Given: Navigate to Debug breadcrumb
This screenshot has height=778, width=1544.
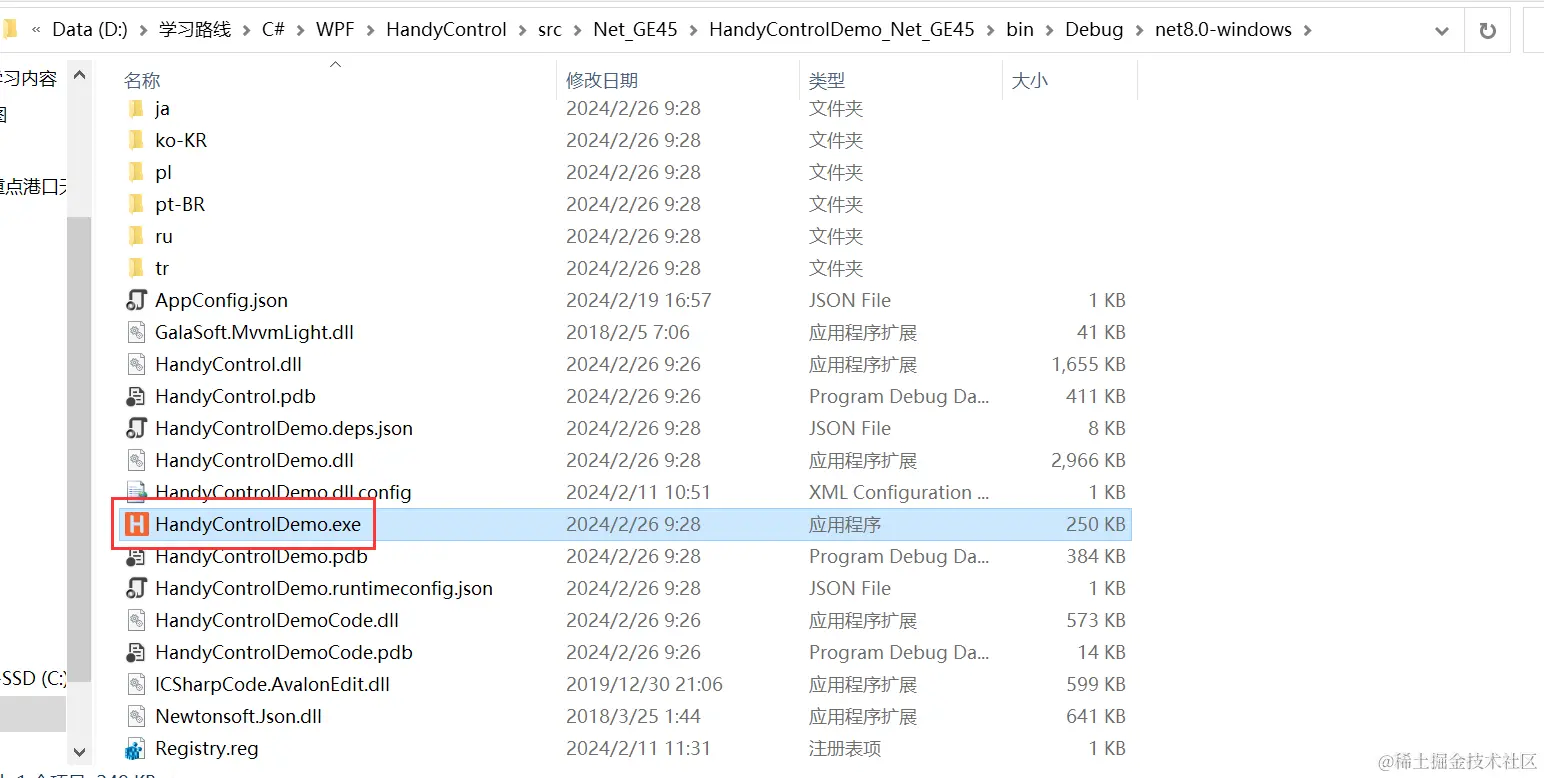Looking at the screenshot, I should tap(1094, 30).
